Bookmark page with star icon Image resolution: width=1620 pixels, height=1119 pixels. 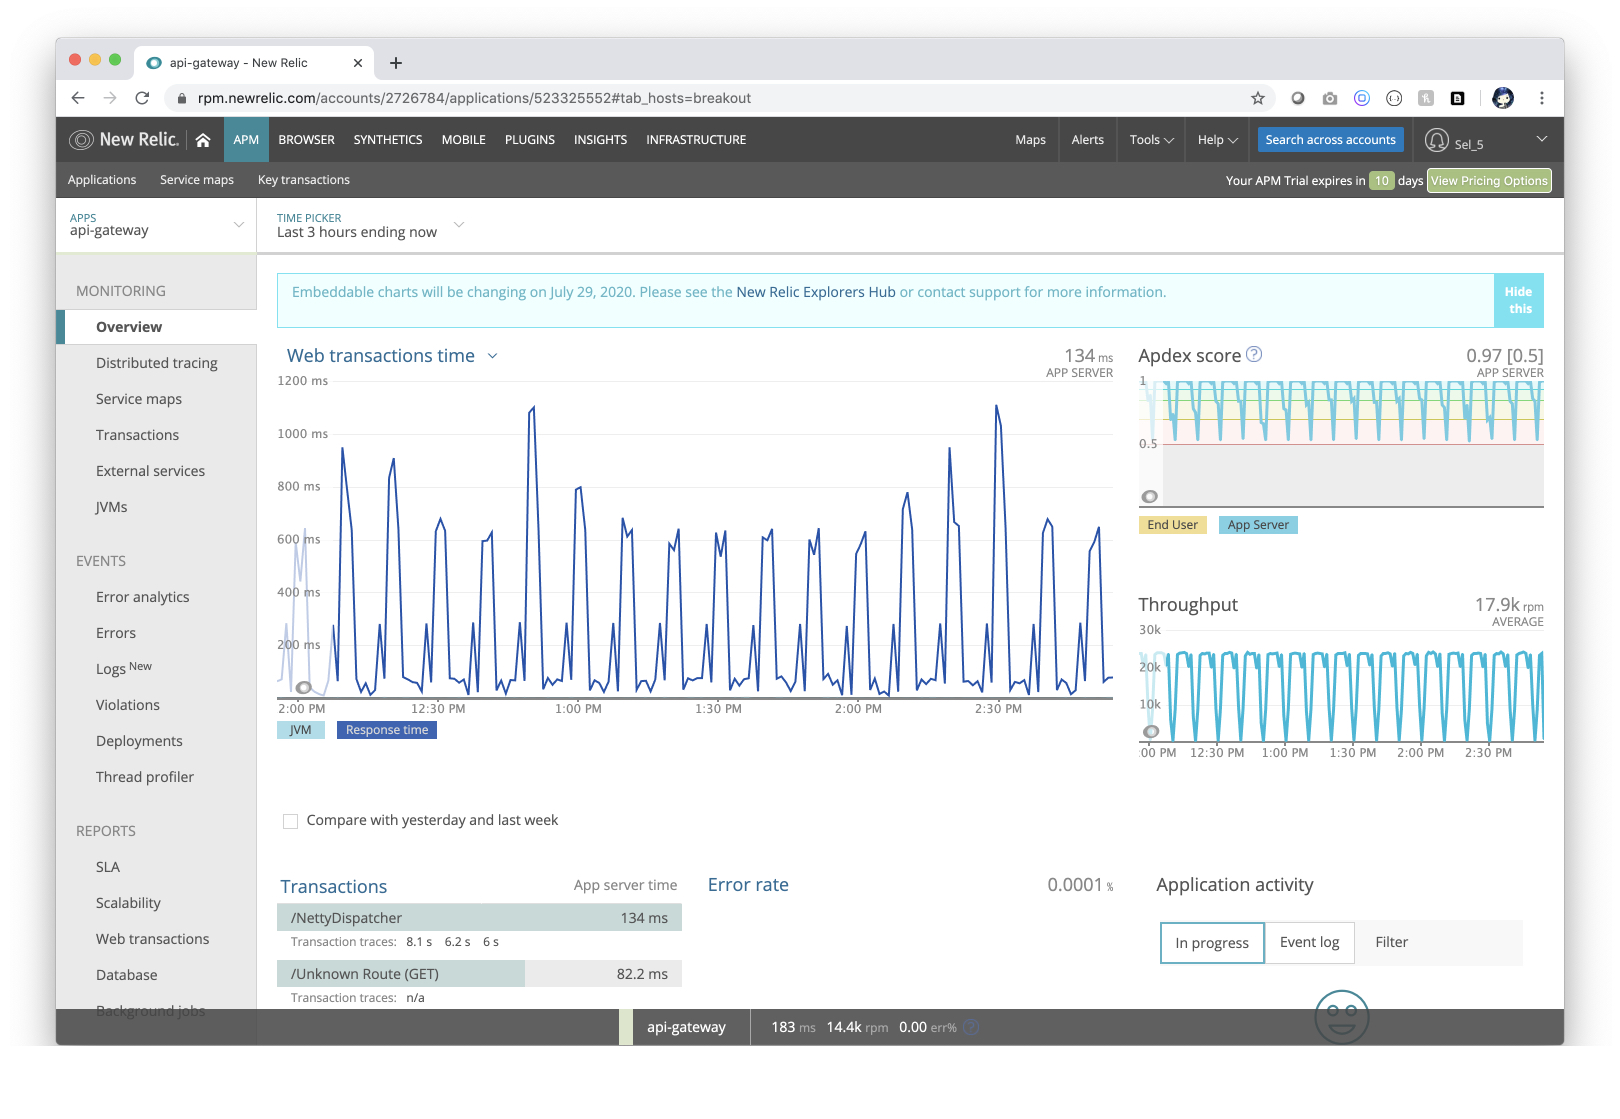point(1258,98)
